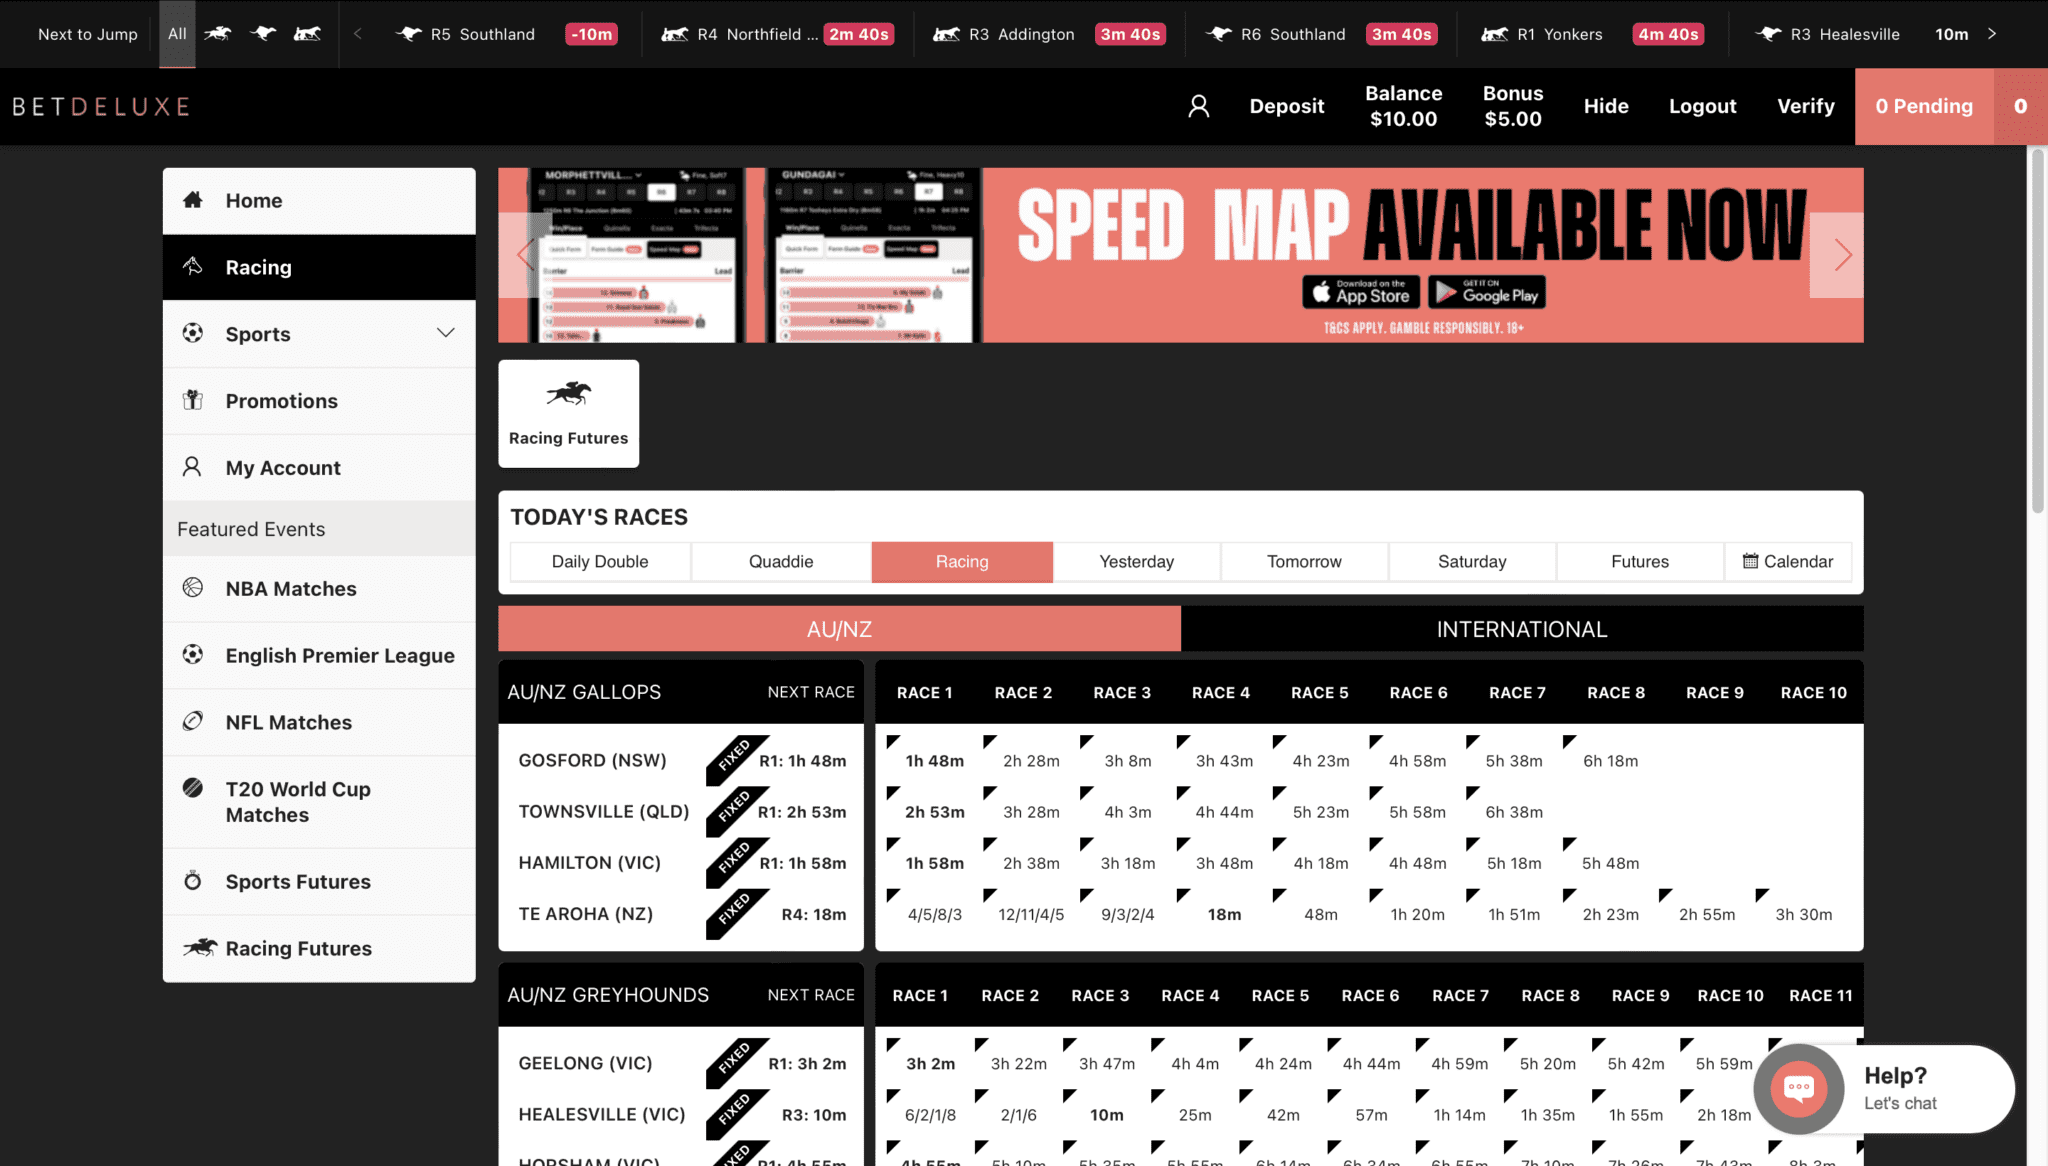Open Gosford Race 1 at 1h 48m

pos(934,761)
